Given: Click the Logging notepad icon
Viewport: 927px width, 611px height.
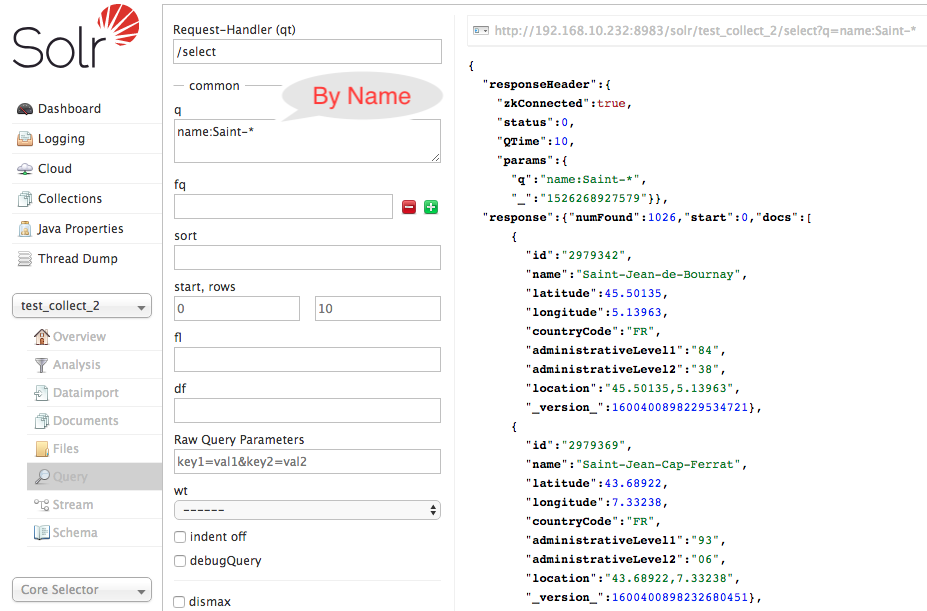Looking at the screenshot, I should pos(25,139).
